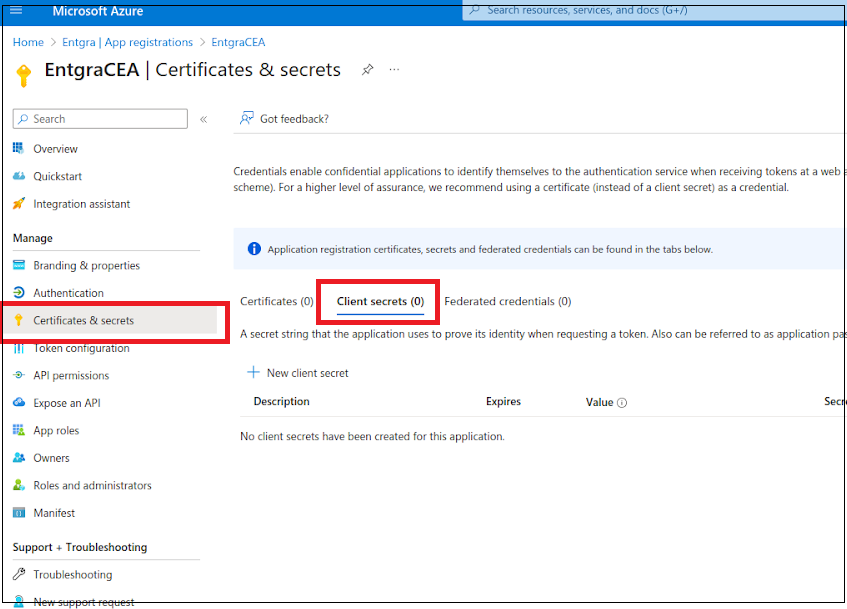Image resolution: width=847 pixels, height=609 pixels.
Task: Click the Description column header
Action: [281, 401]
